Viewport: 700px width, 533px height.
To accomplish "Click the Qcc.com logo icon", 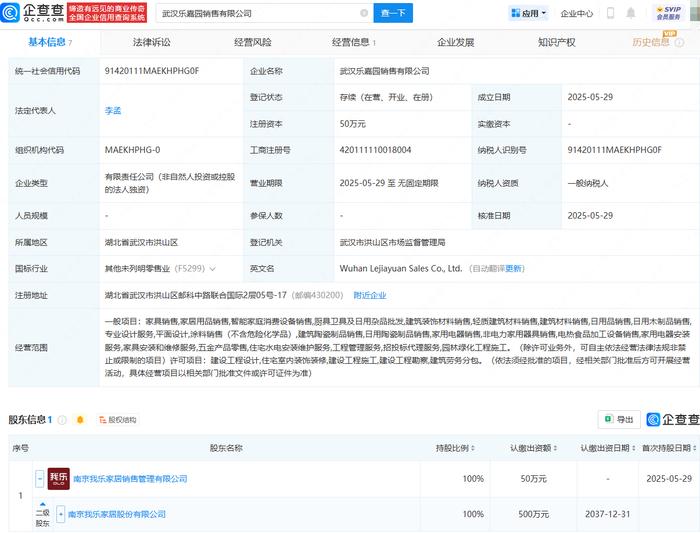I will click(10, 12).
